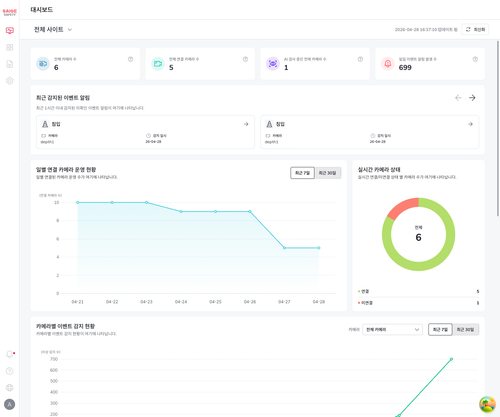Show help tooltip on the 699 alarms card
The height and width of the screenshot is (417, 500).
(x=475, y=59)
